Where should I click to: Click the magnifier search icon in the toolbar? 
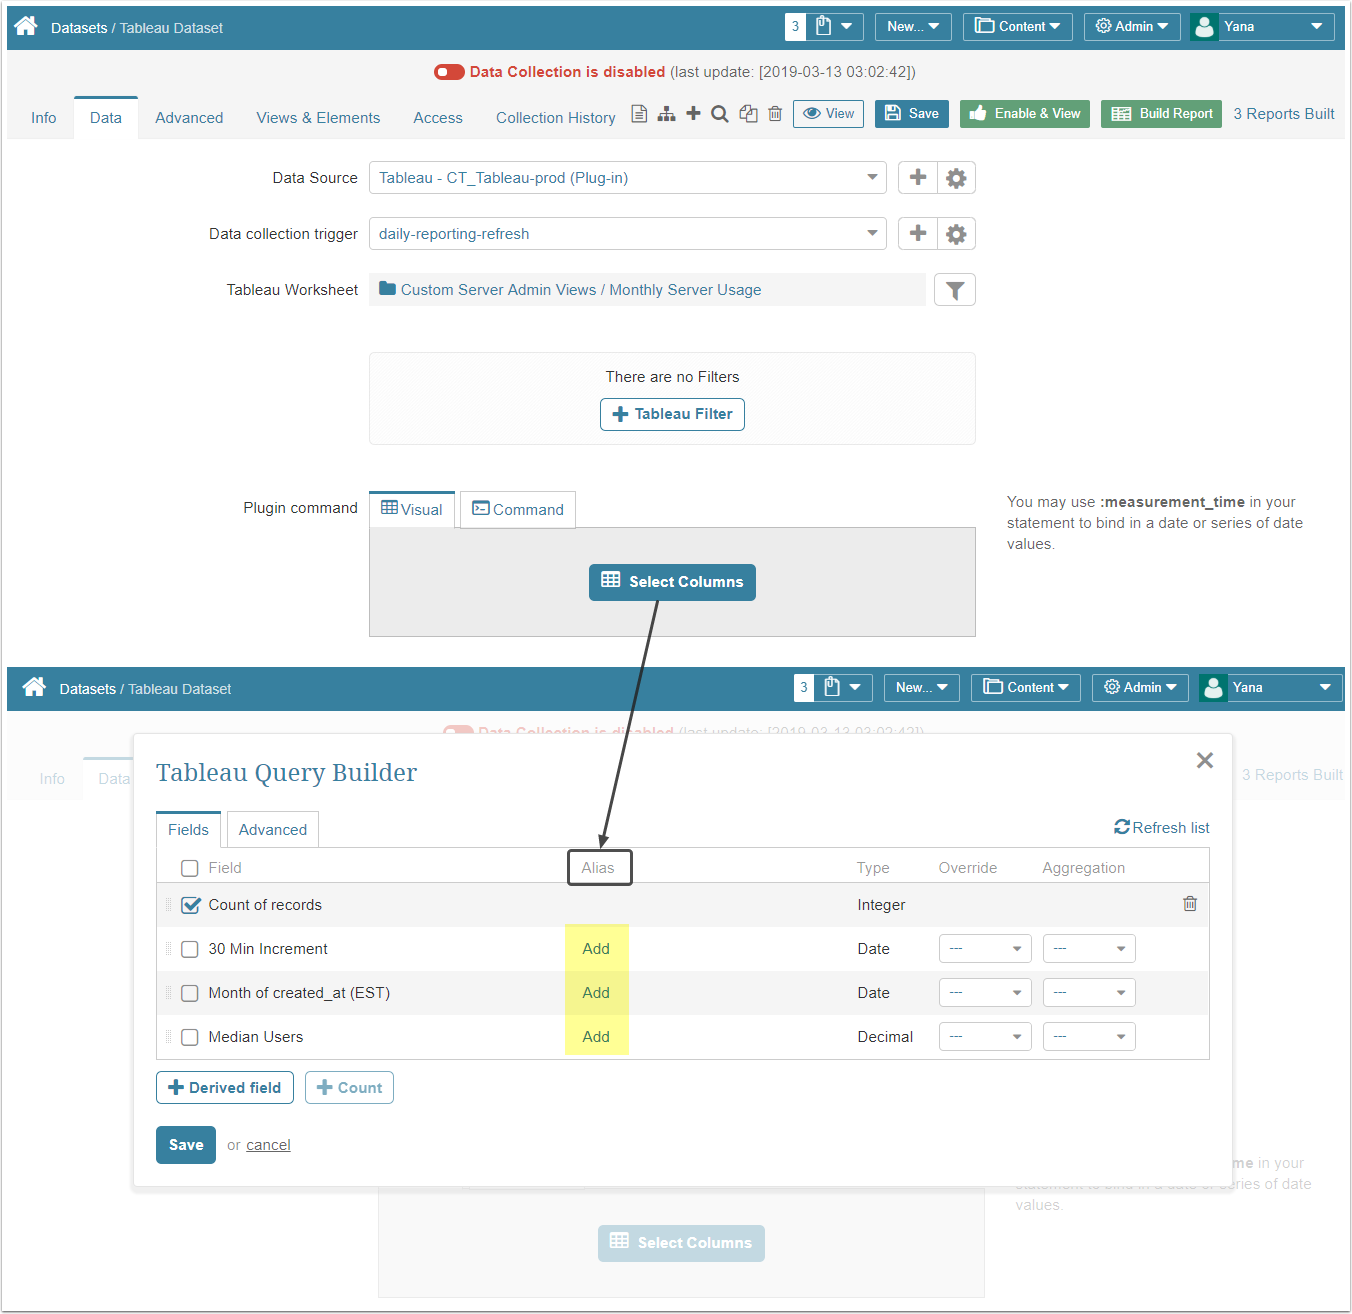click(x=719, y=114)
